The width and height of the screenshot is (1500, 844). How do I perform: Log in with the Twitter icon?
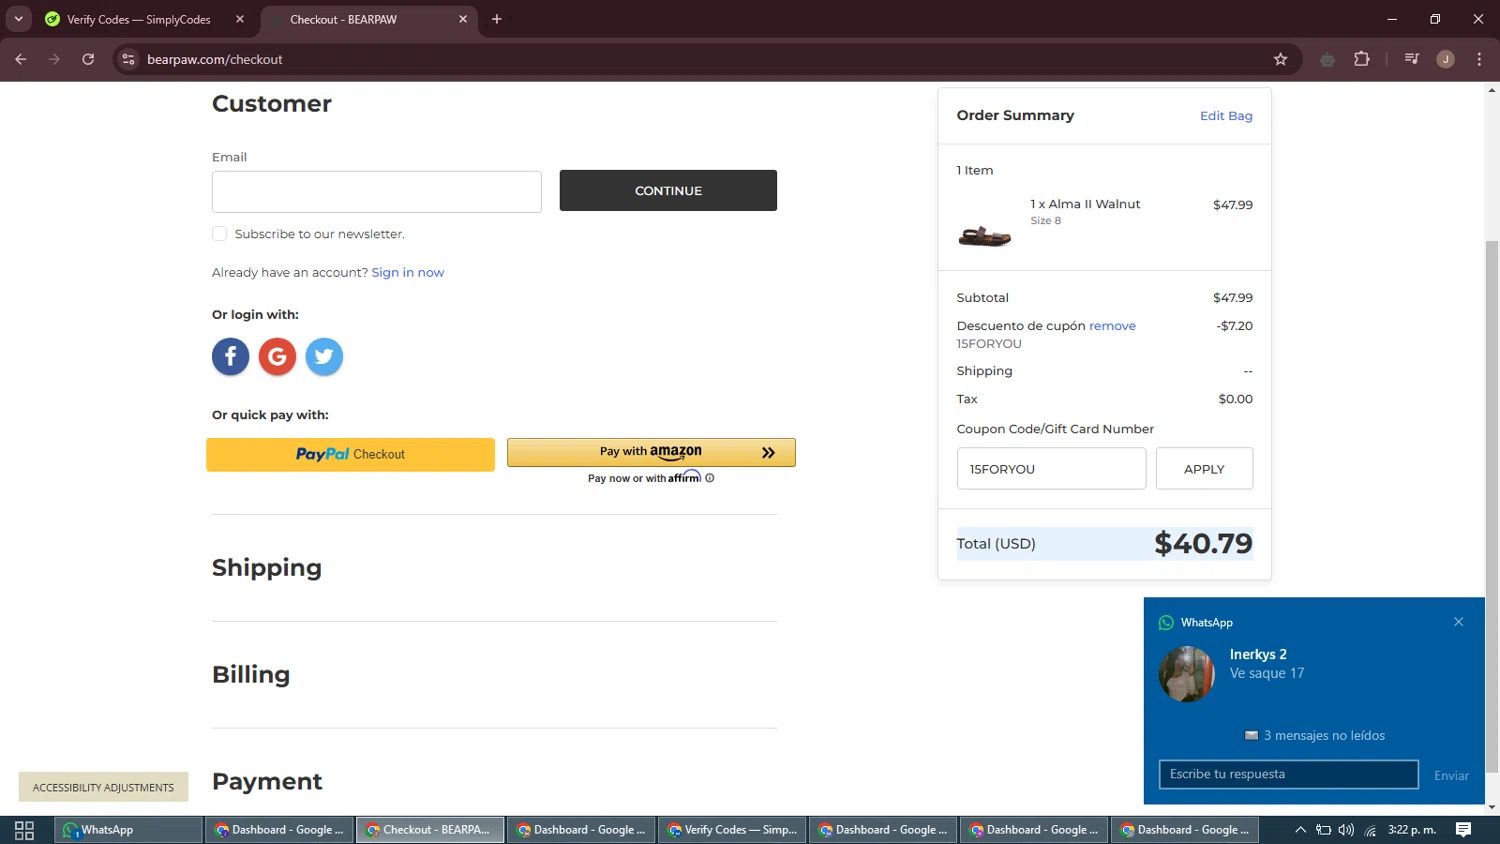click(324, 356)
